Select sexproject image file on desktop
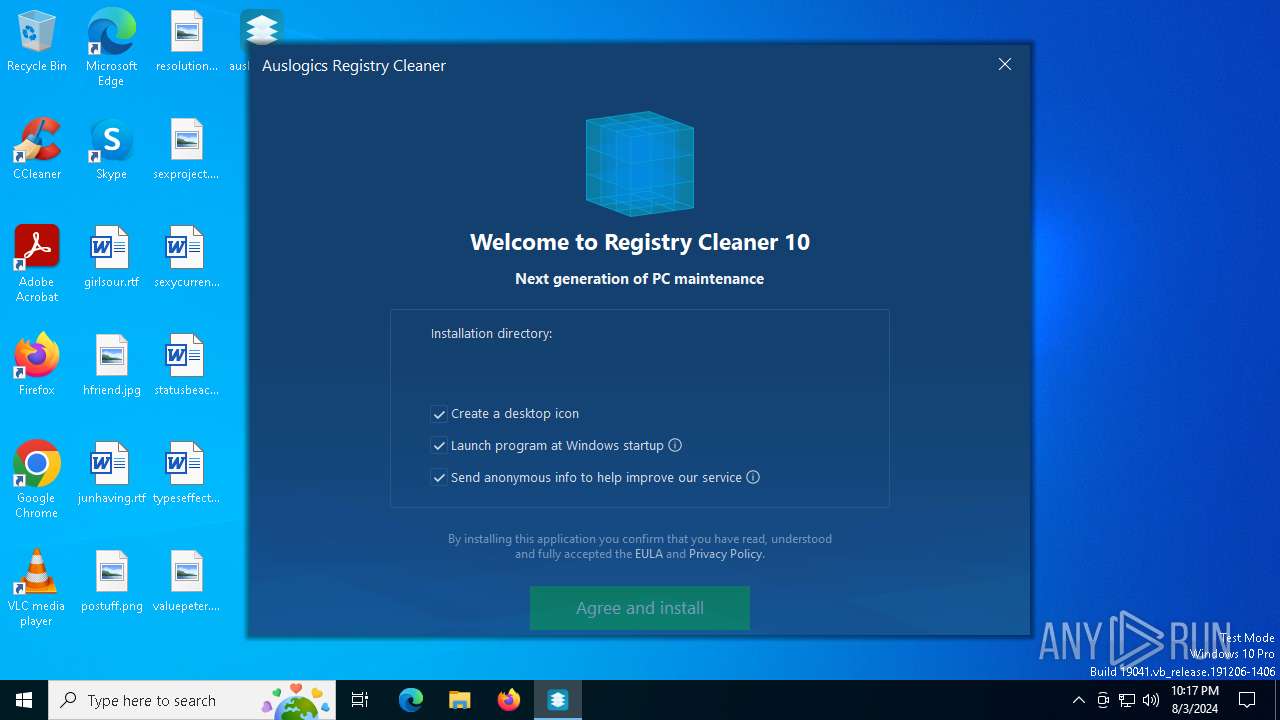The width and height of the screenshot is (1280, 720). (x=186, y=150)
